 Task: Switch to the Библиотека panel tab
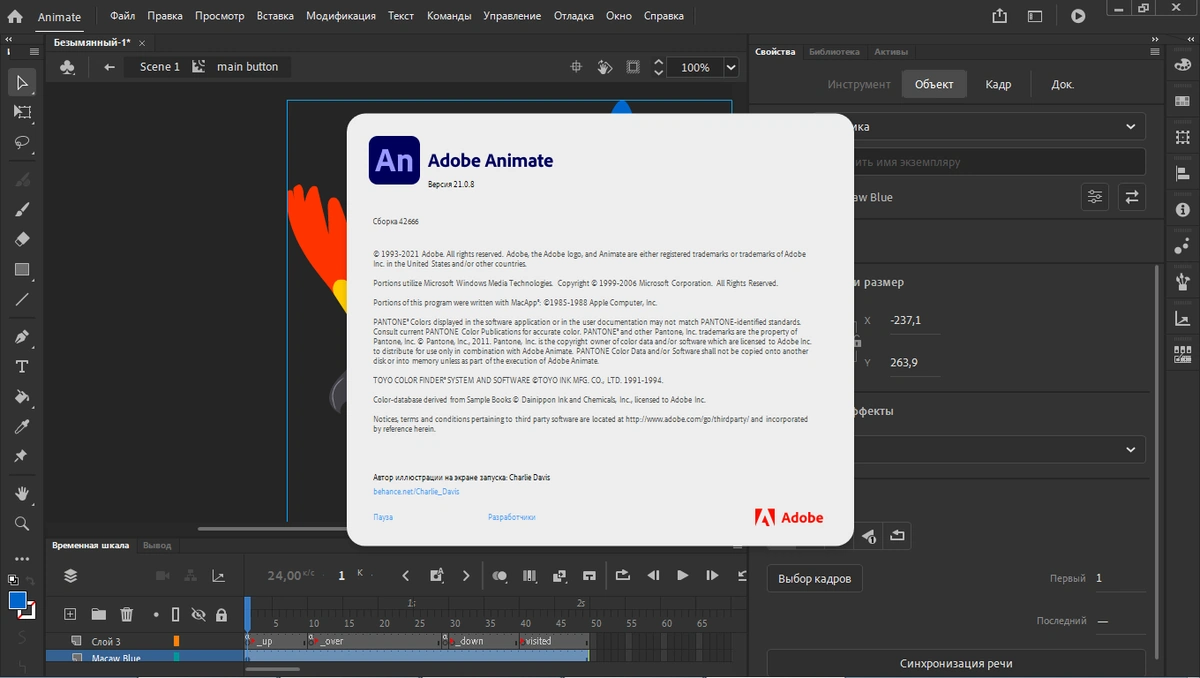click(x=834, y=51)
